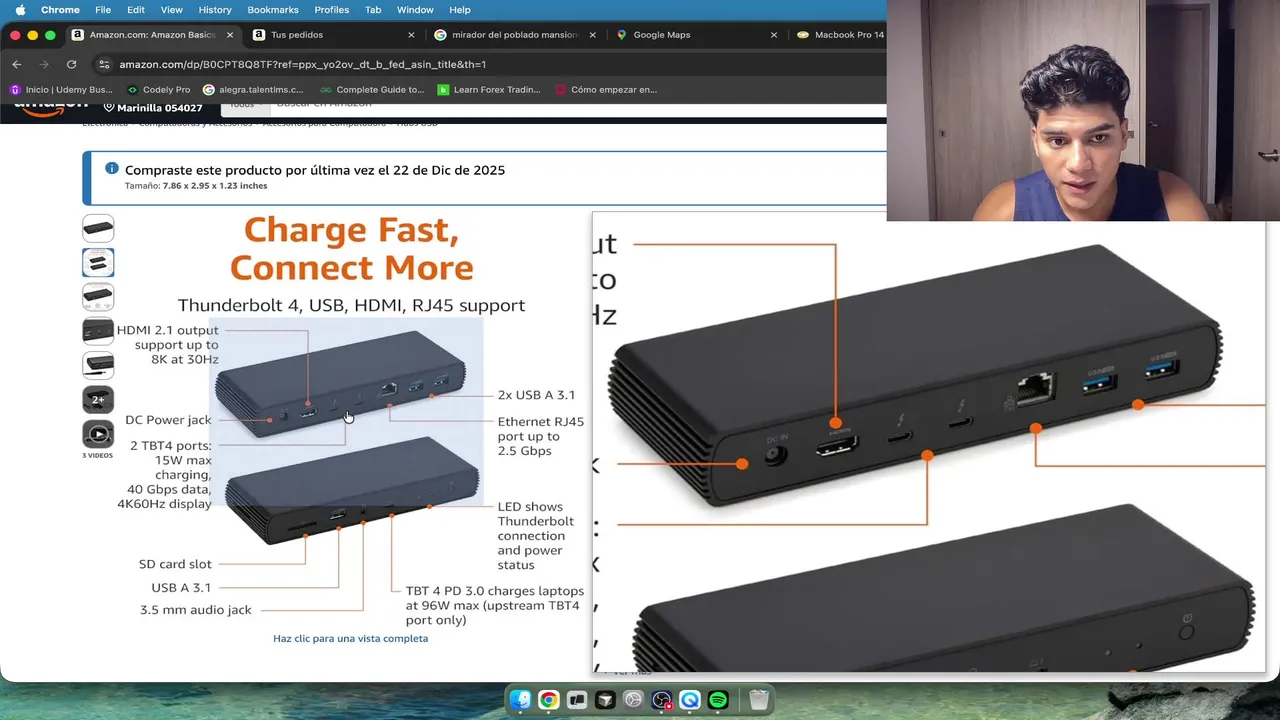Click the 'Charge Fast, Connect More' heading

pyautogui.click(x=351, y=249)
